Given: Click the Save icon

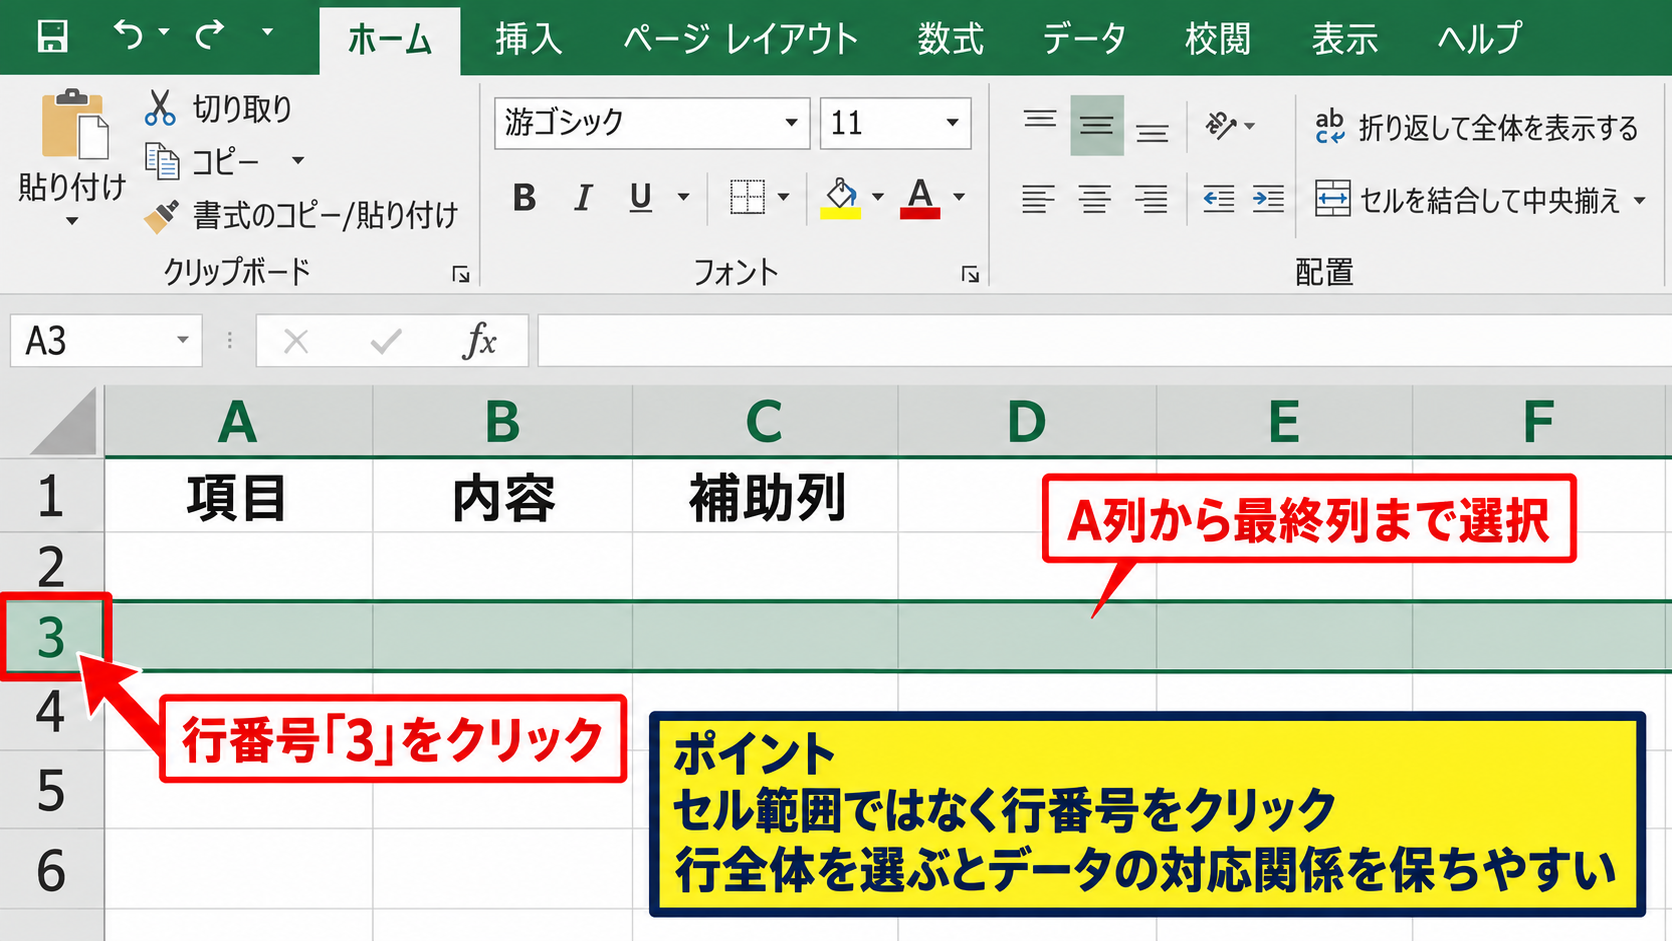Looking at the screenshot, I should coord(52,36).
